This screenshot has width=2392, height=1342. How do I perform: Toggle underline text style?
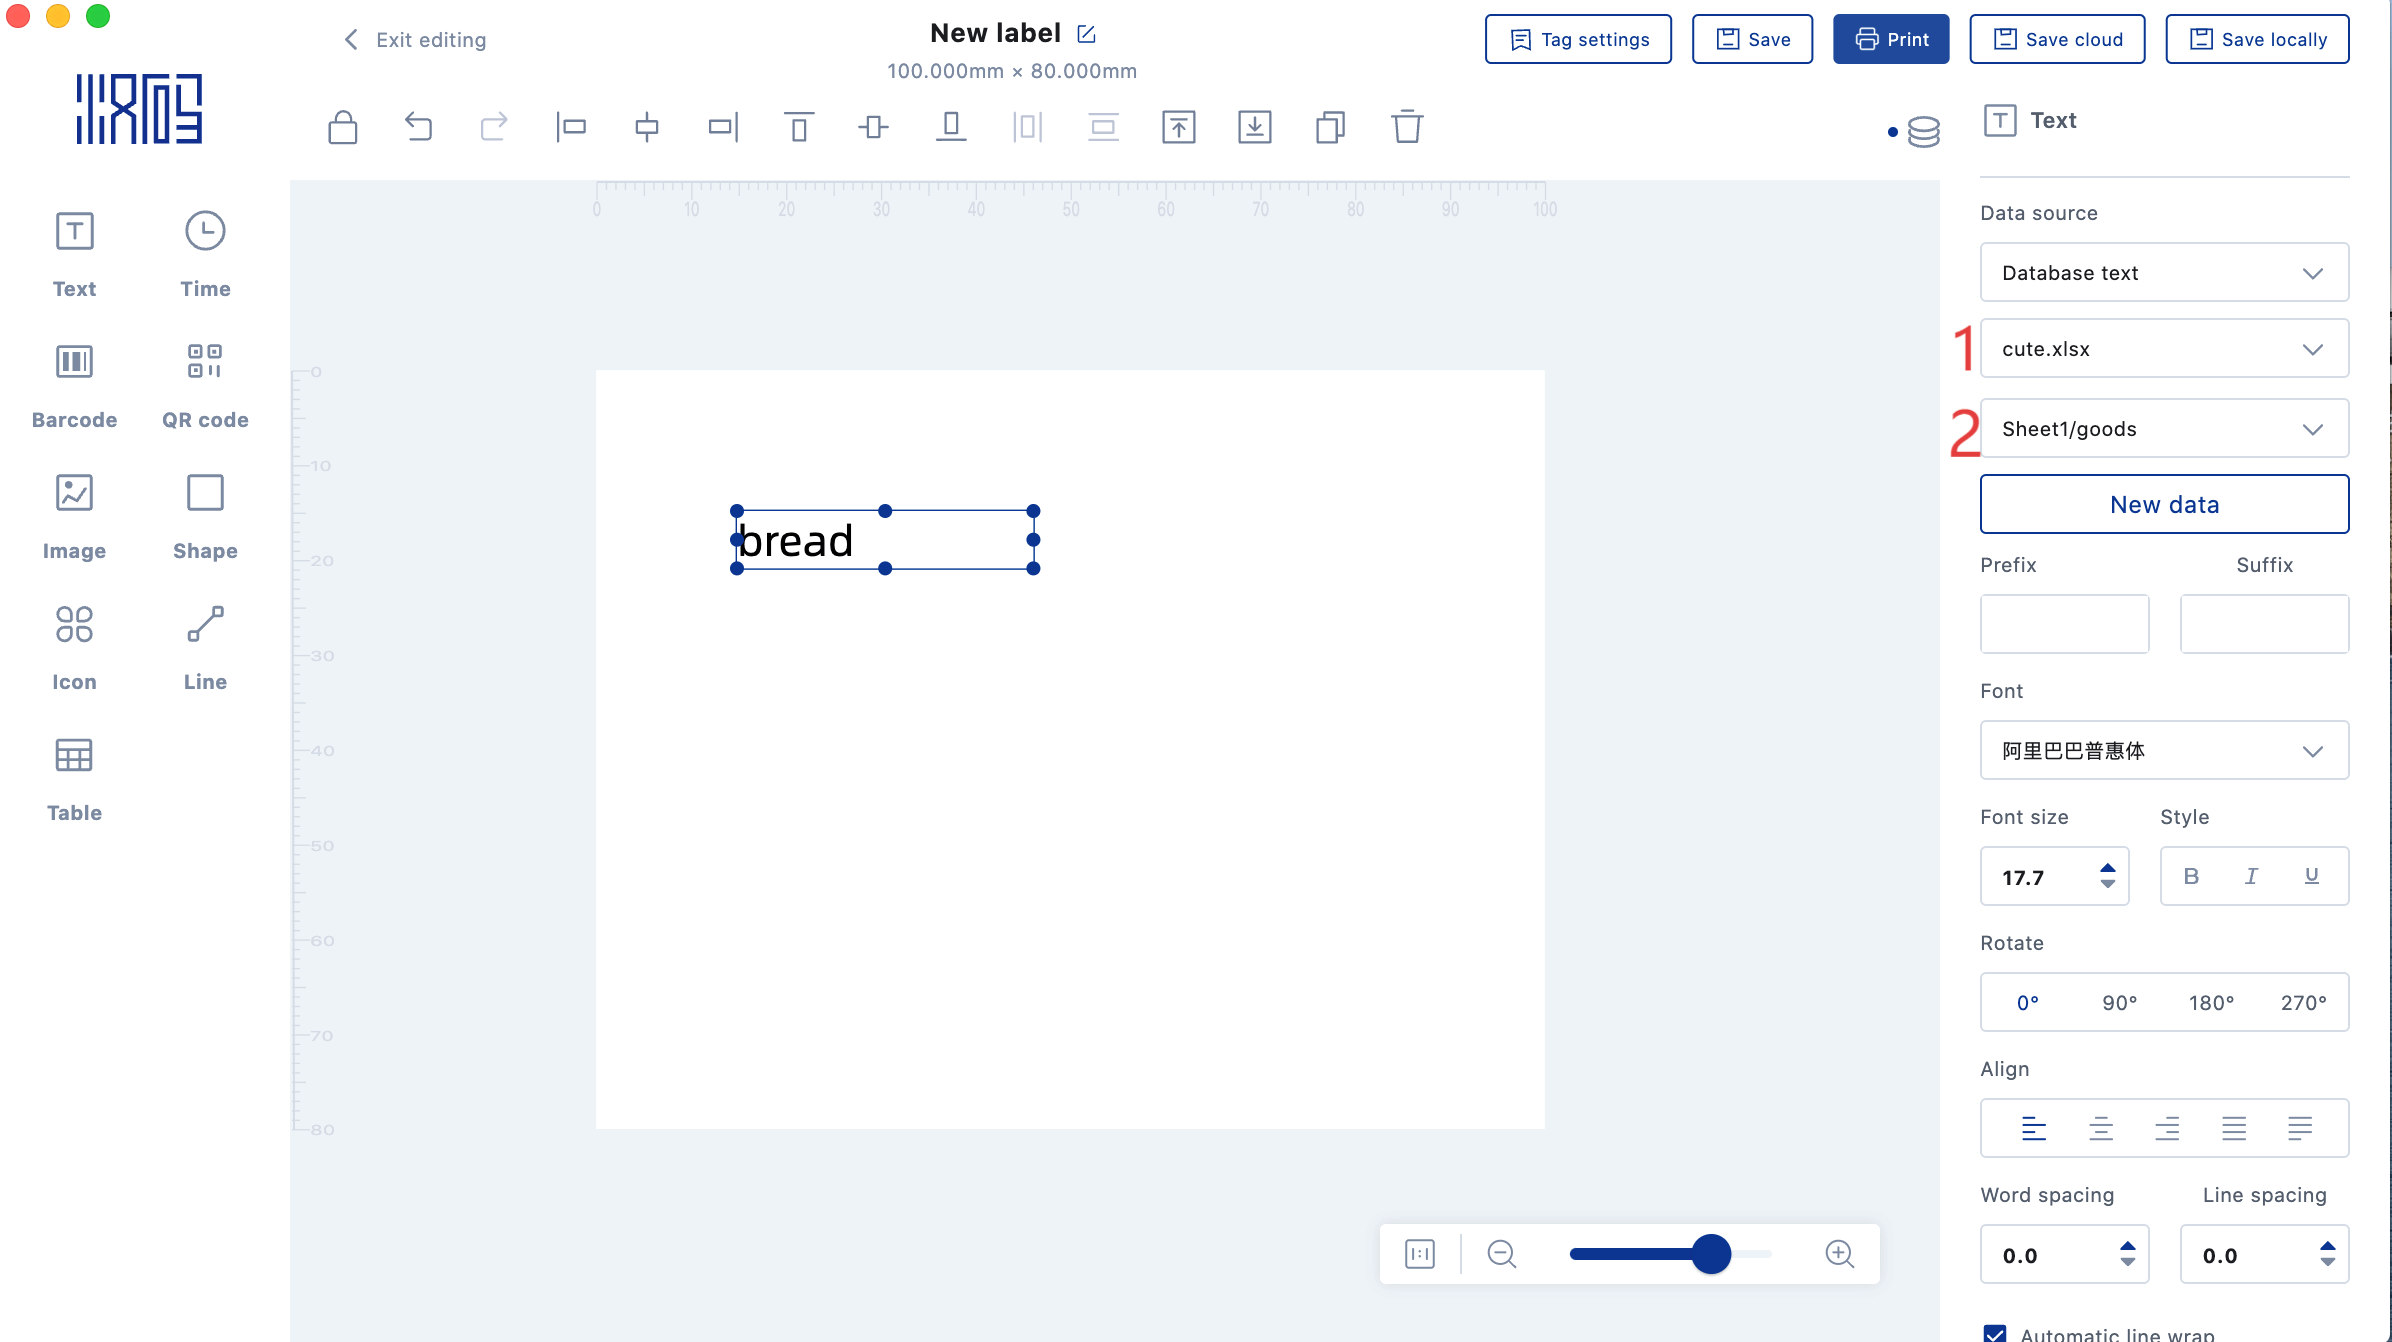2311,876
